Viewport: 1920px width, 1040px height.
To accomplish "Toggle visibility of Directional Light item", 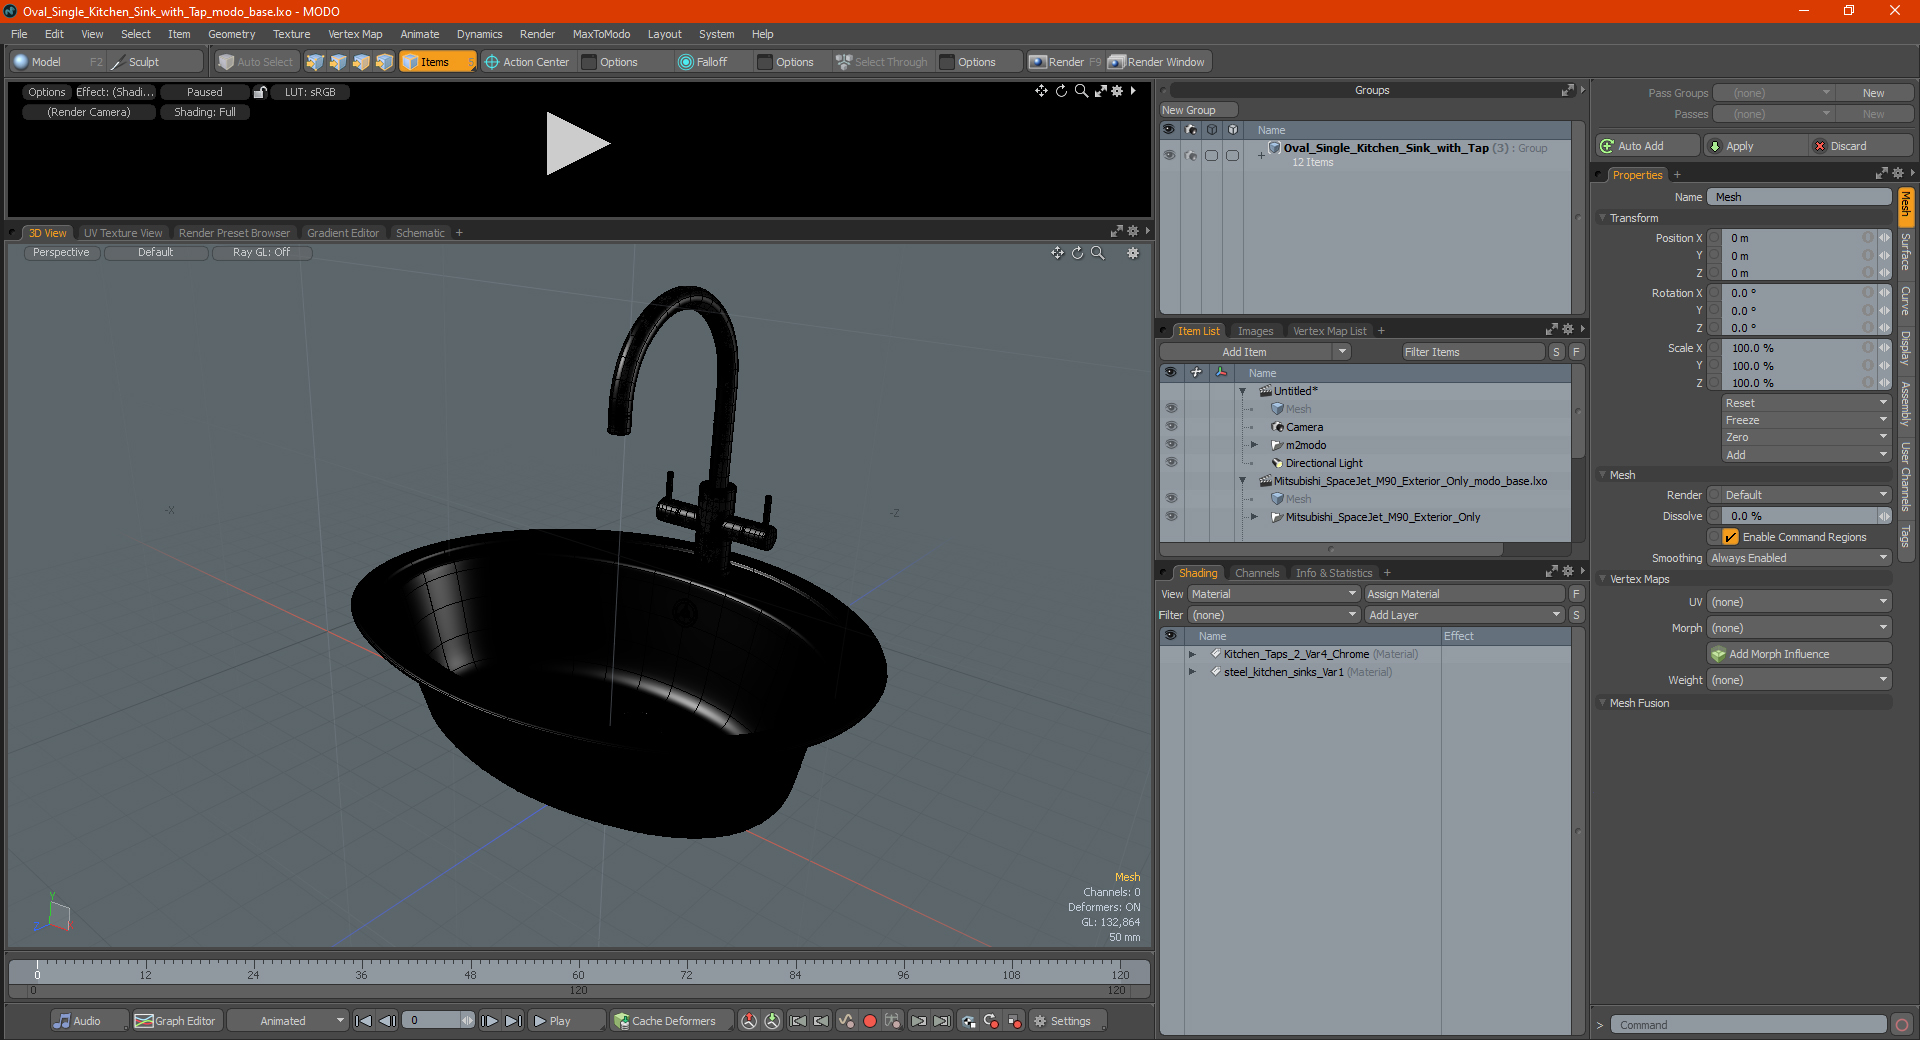I will click(1170, 463).
